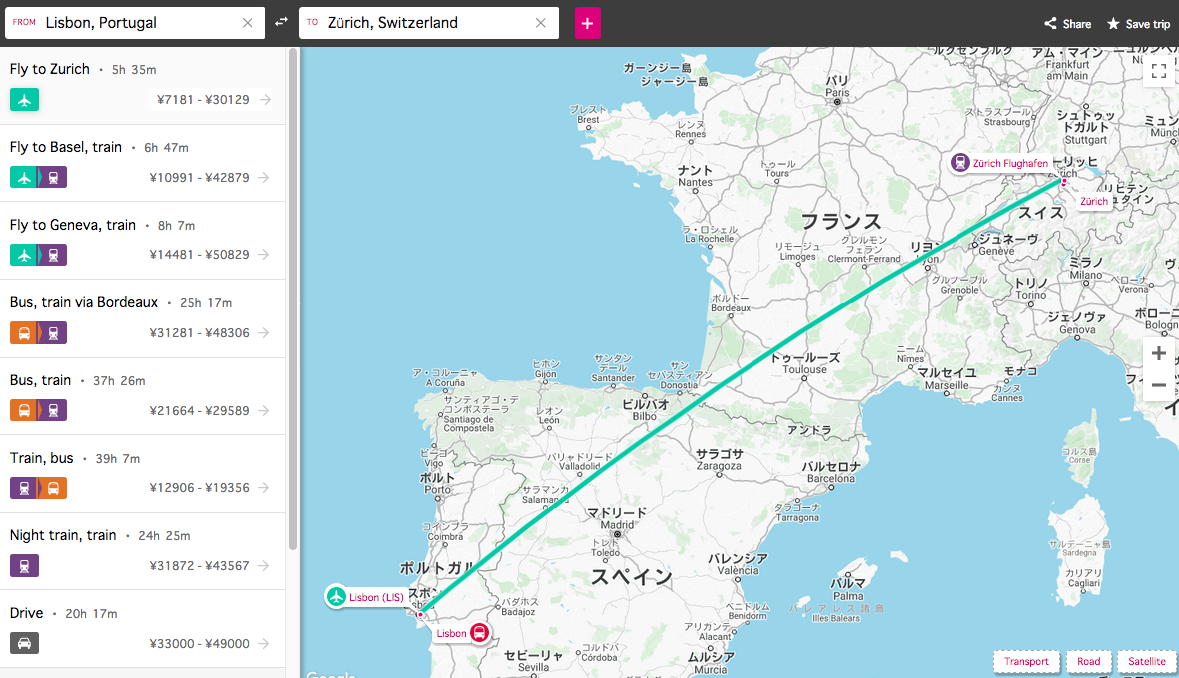
Task: Switch map to Satellite view
Action: pyautogui.click(x=1146, y=661)
